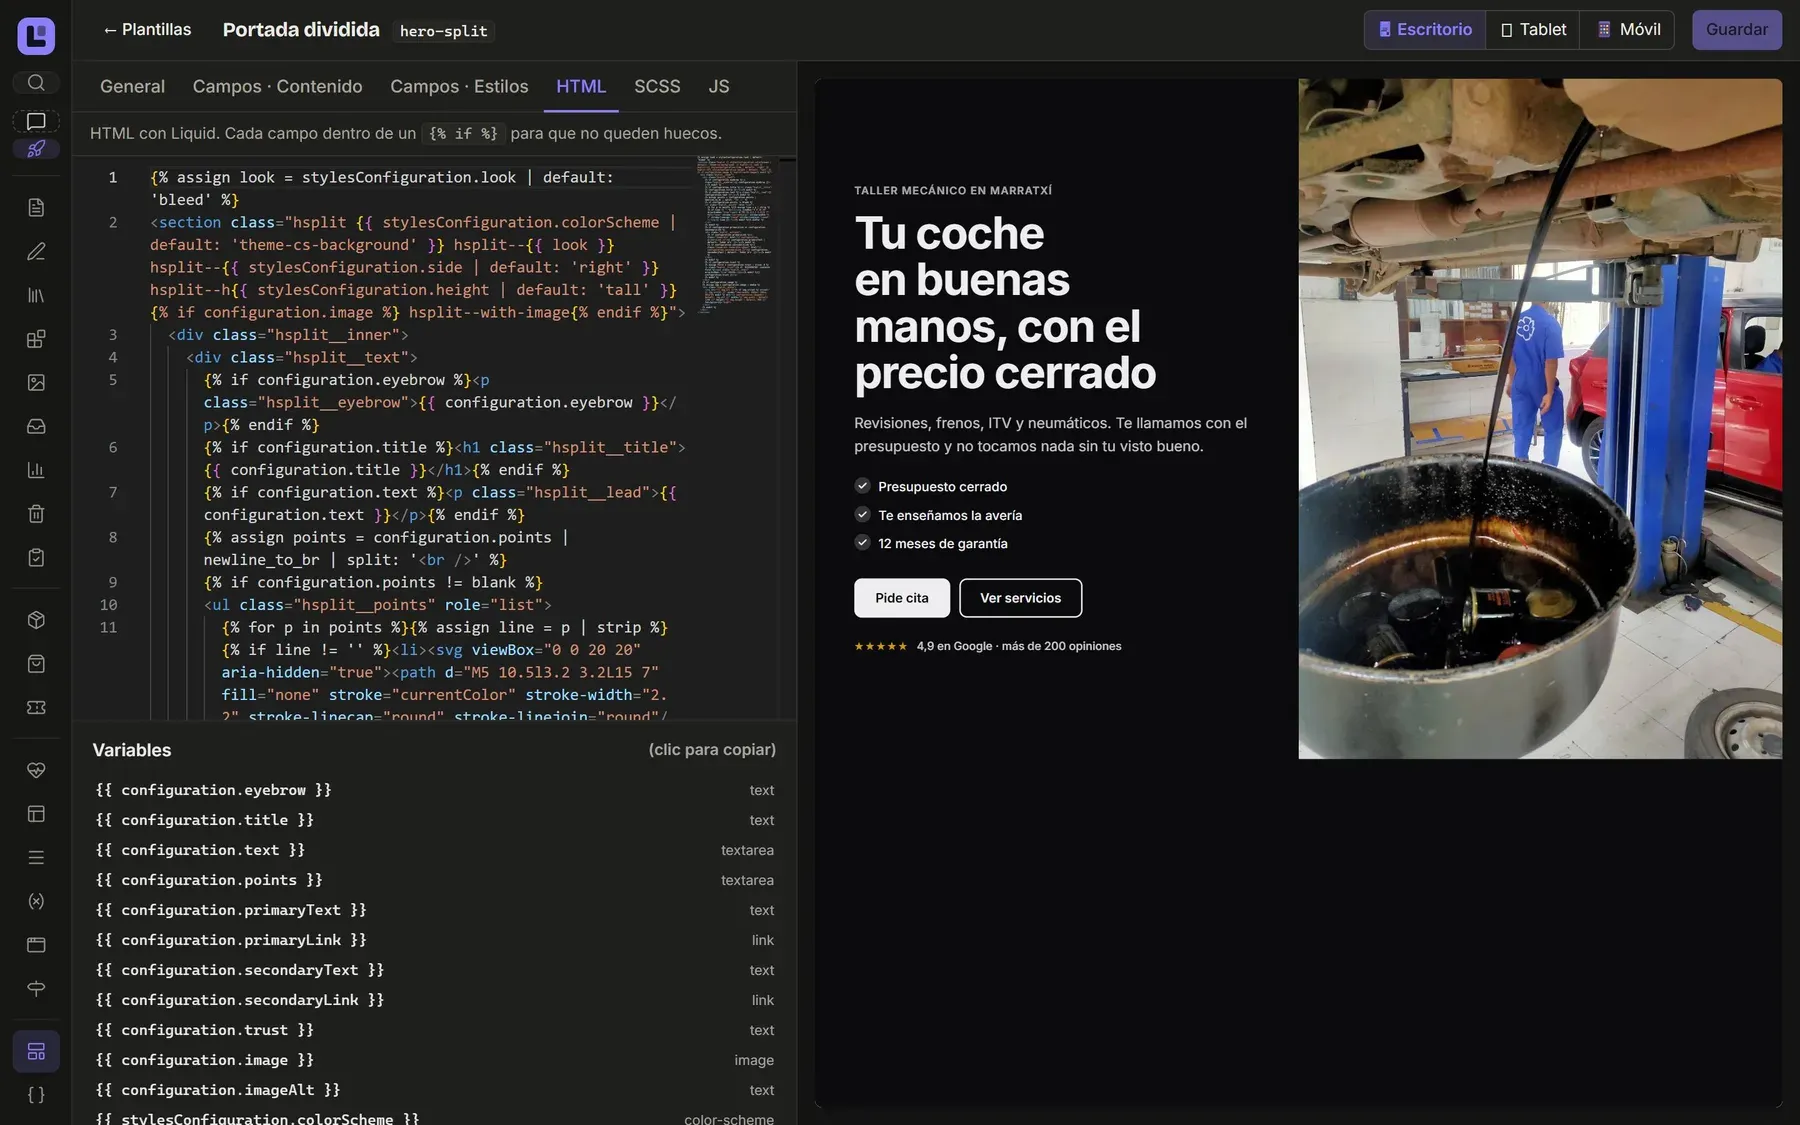This screenshot has height=1125, width=1800.
Task: Open the browser window icon in sidebar
Action: point(36,945)
